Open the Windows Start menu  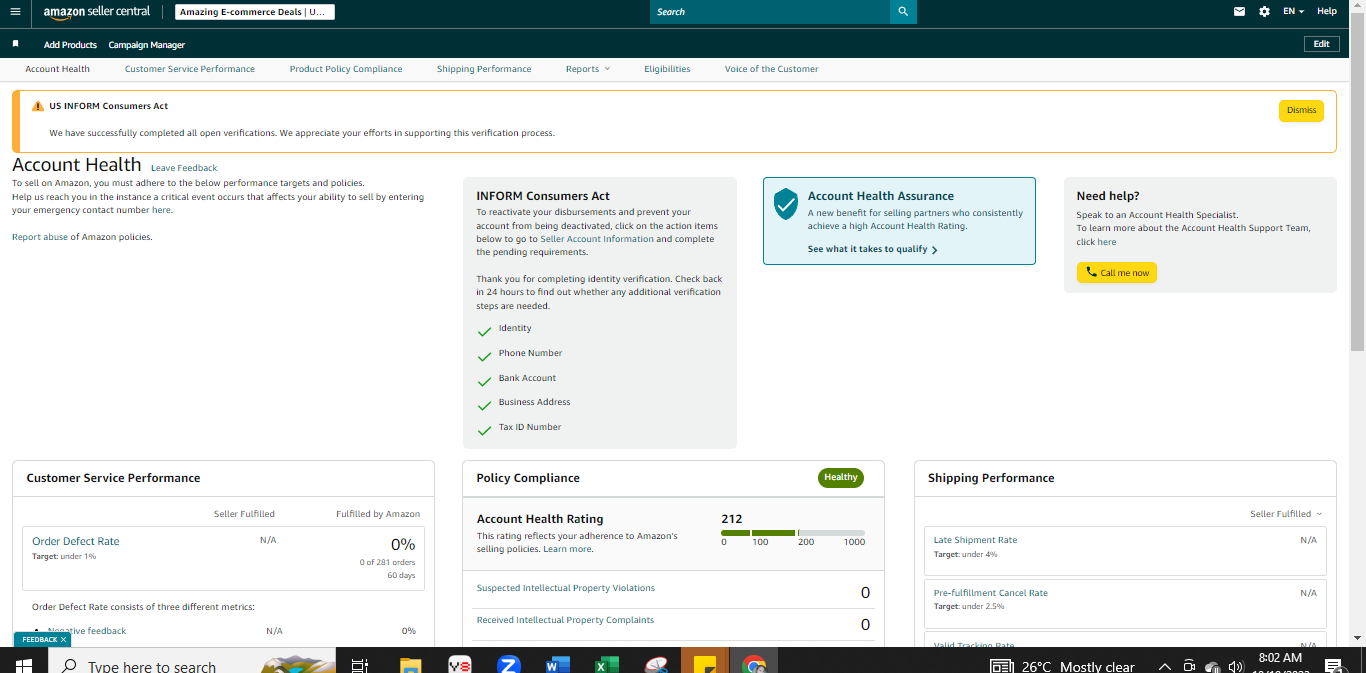click(x=24, y=666)
